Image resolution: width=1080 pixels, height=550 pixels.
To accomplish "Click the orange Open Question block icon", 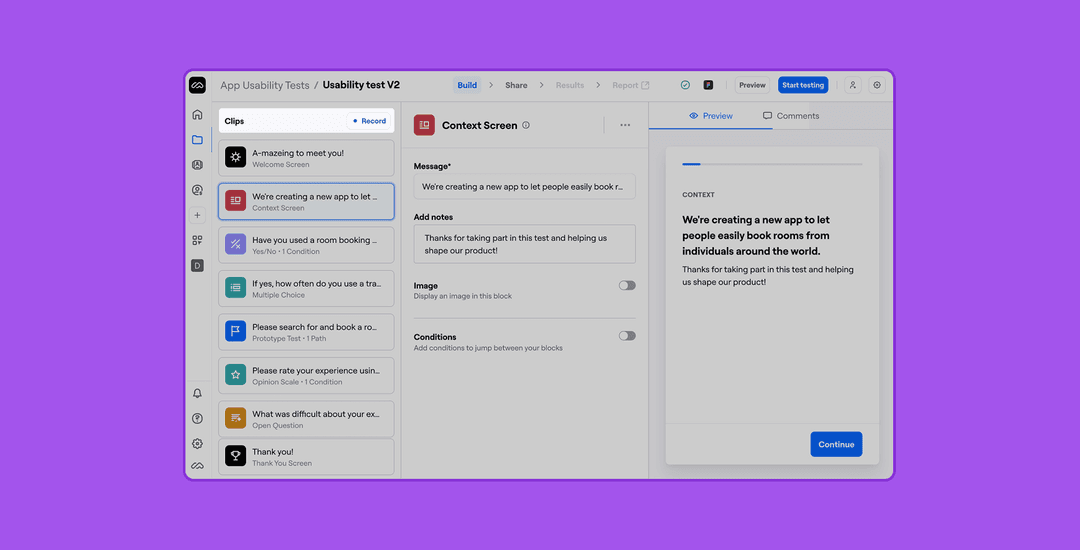I will (x=236, y=418).
